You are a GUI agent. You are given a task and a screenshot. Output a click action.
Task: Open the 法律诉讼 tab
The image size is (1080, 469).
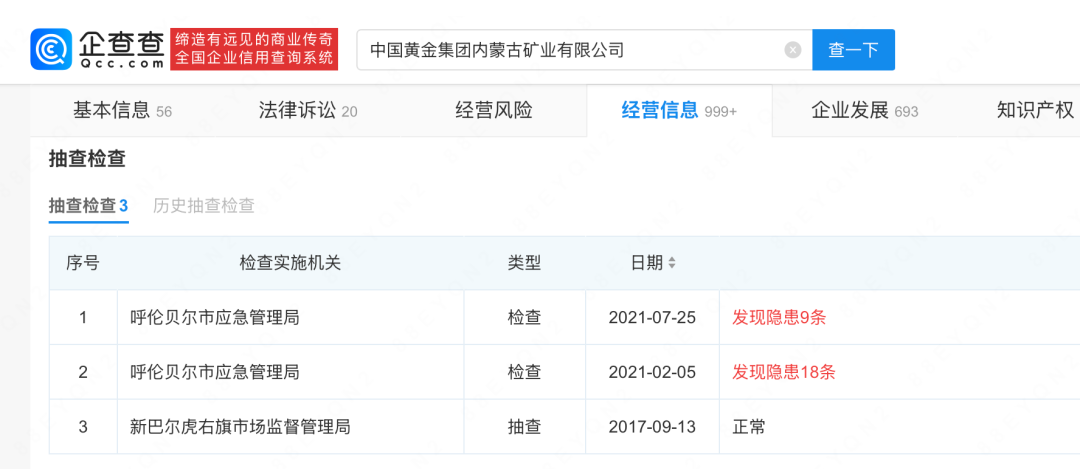(x=308, y=111)
